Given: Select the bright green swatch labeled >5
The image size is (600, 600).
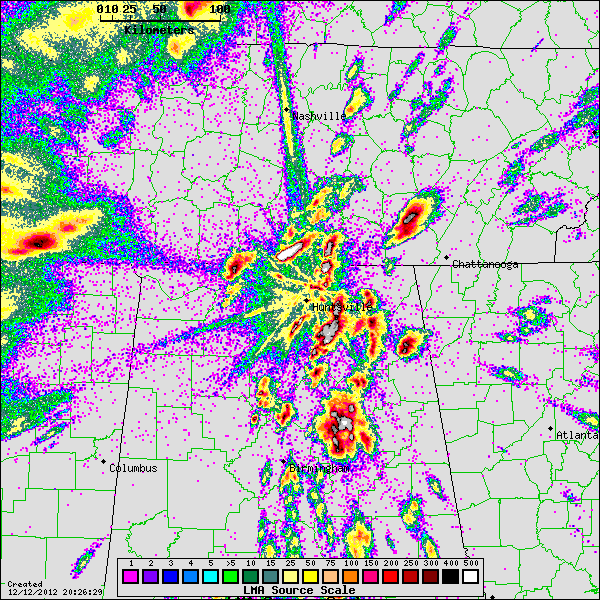Looking at the screenshot, I should pos(231,577).
